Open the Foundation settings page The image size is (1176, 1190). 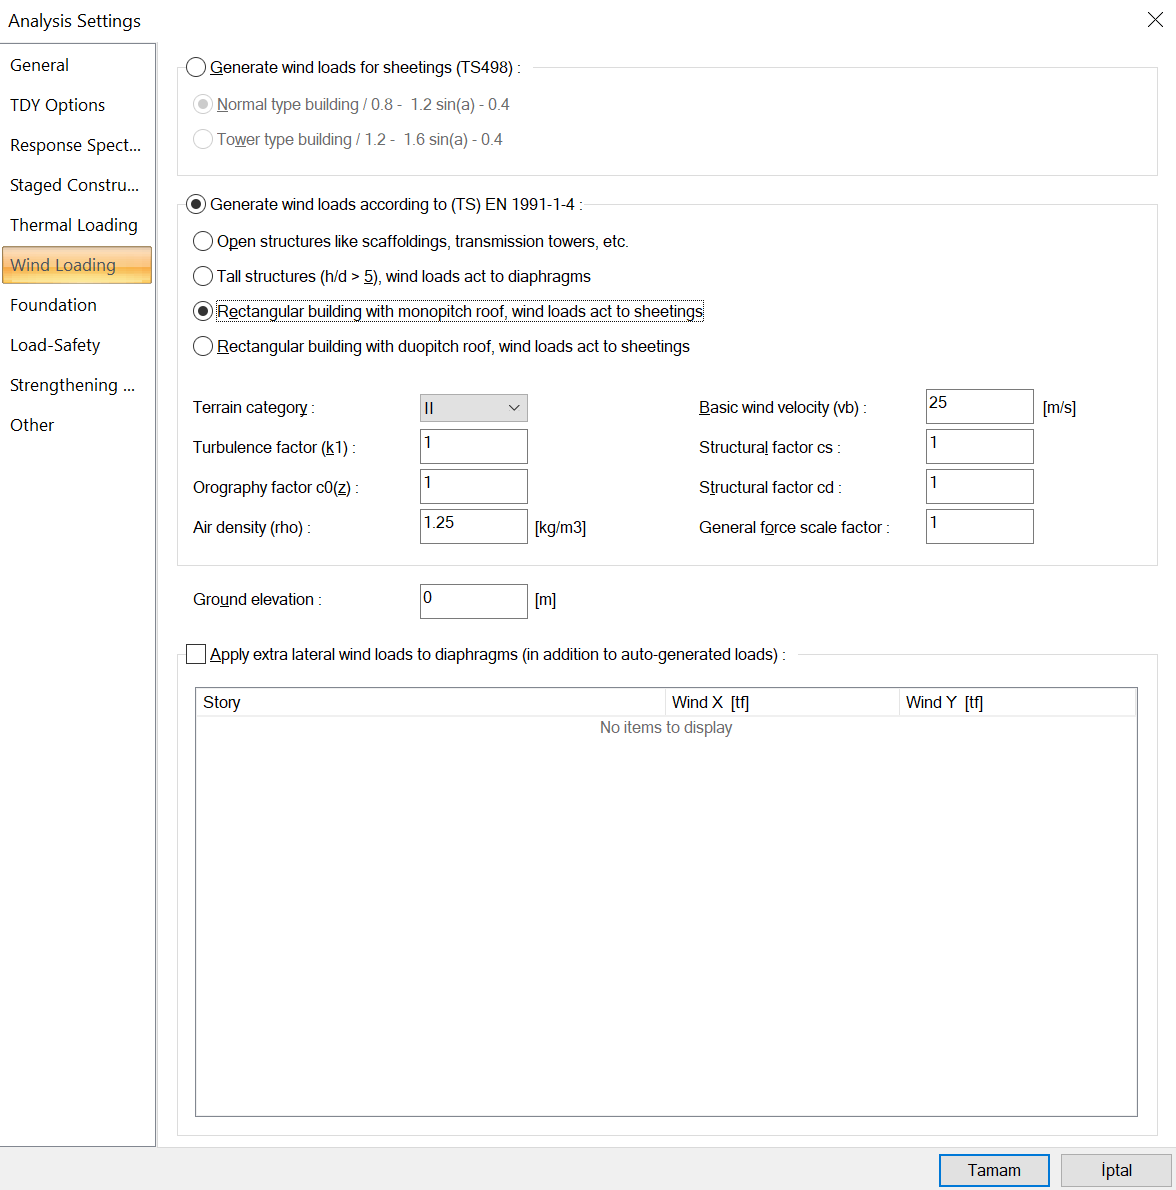pyautogui.click(x=77, y=305)
